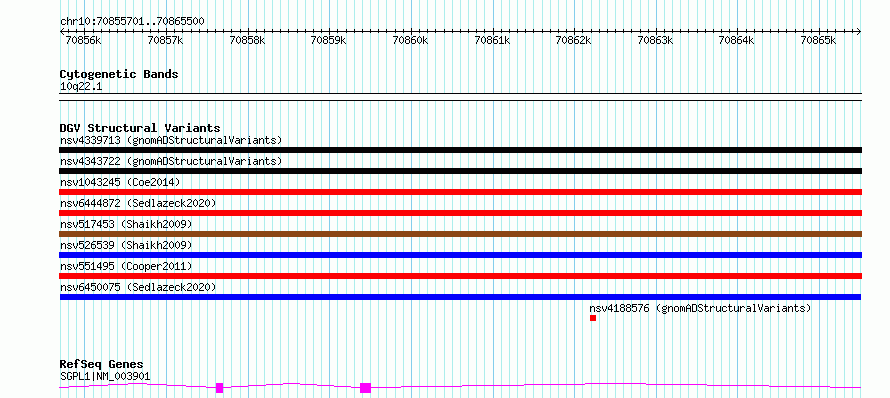
Task: Click the 70859k ruler tick label
Action: (x=329, y=40)
